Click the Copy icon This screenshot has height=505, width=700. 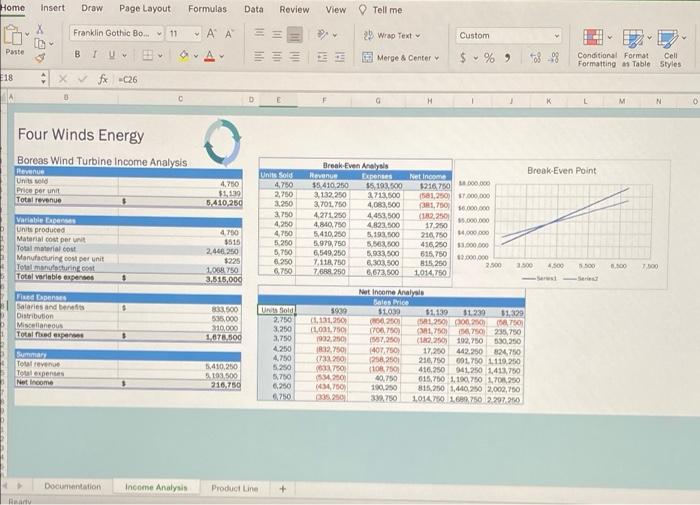40,43
